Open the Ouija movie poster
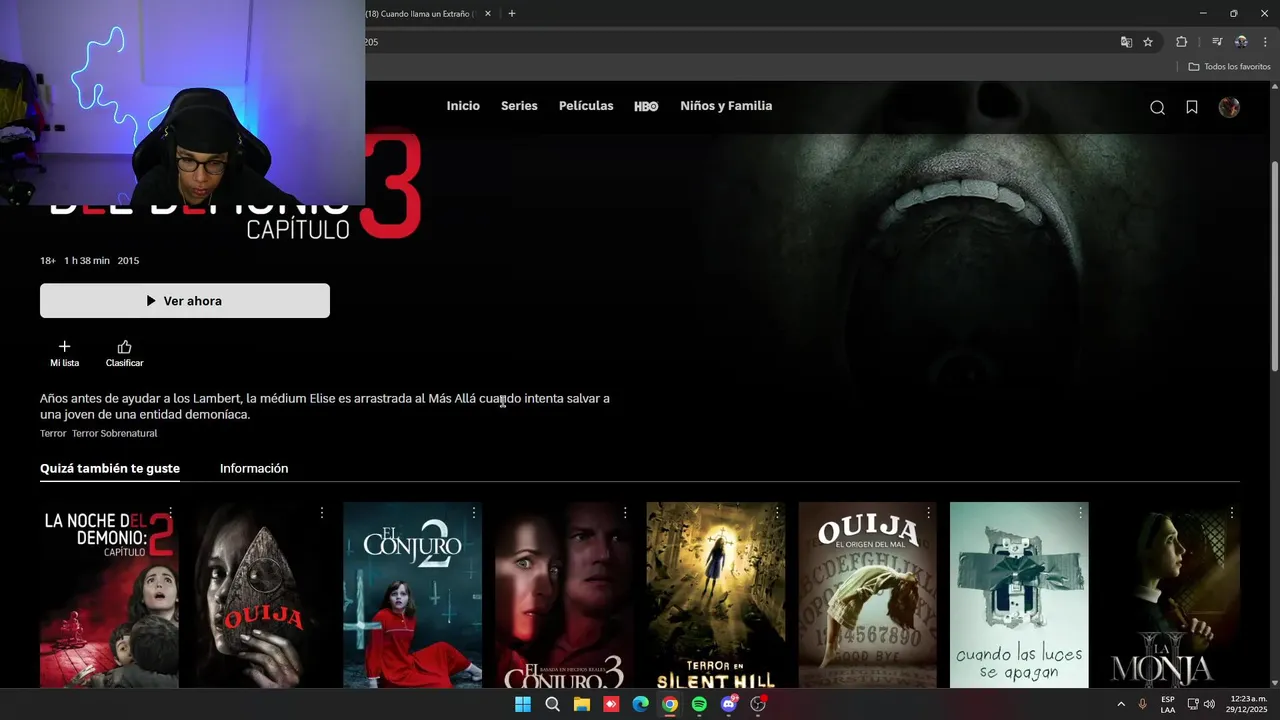Screen dimensions: 1280x720 point(261,595)
